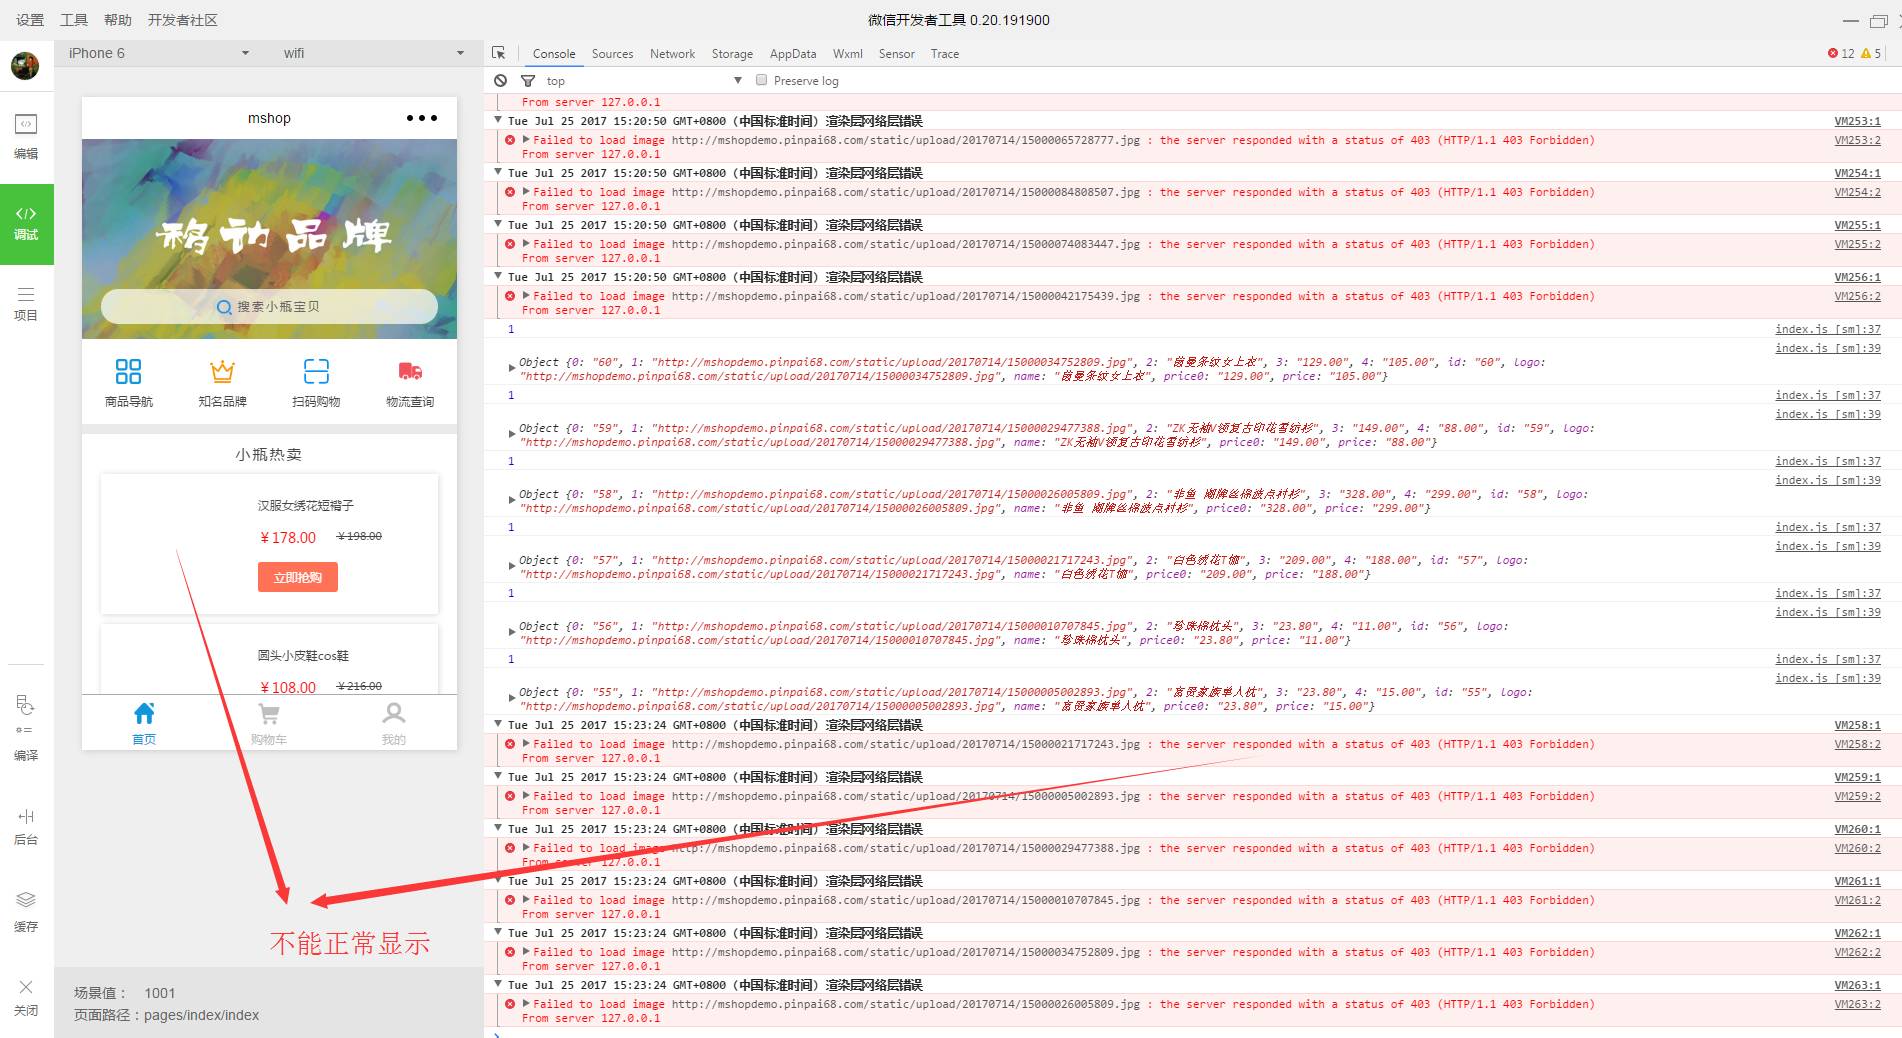Expand the Object with id "59"
This screenshot has height=1038, width=1902.
513,435
